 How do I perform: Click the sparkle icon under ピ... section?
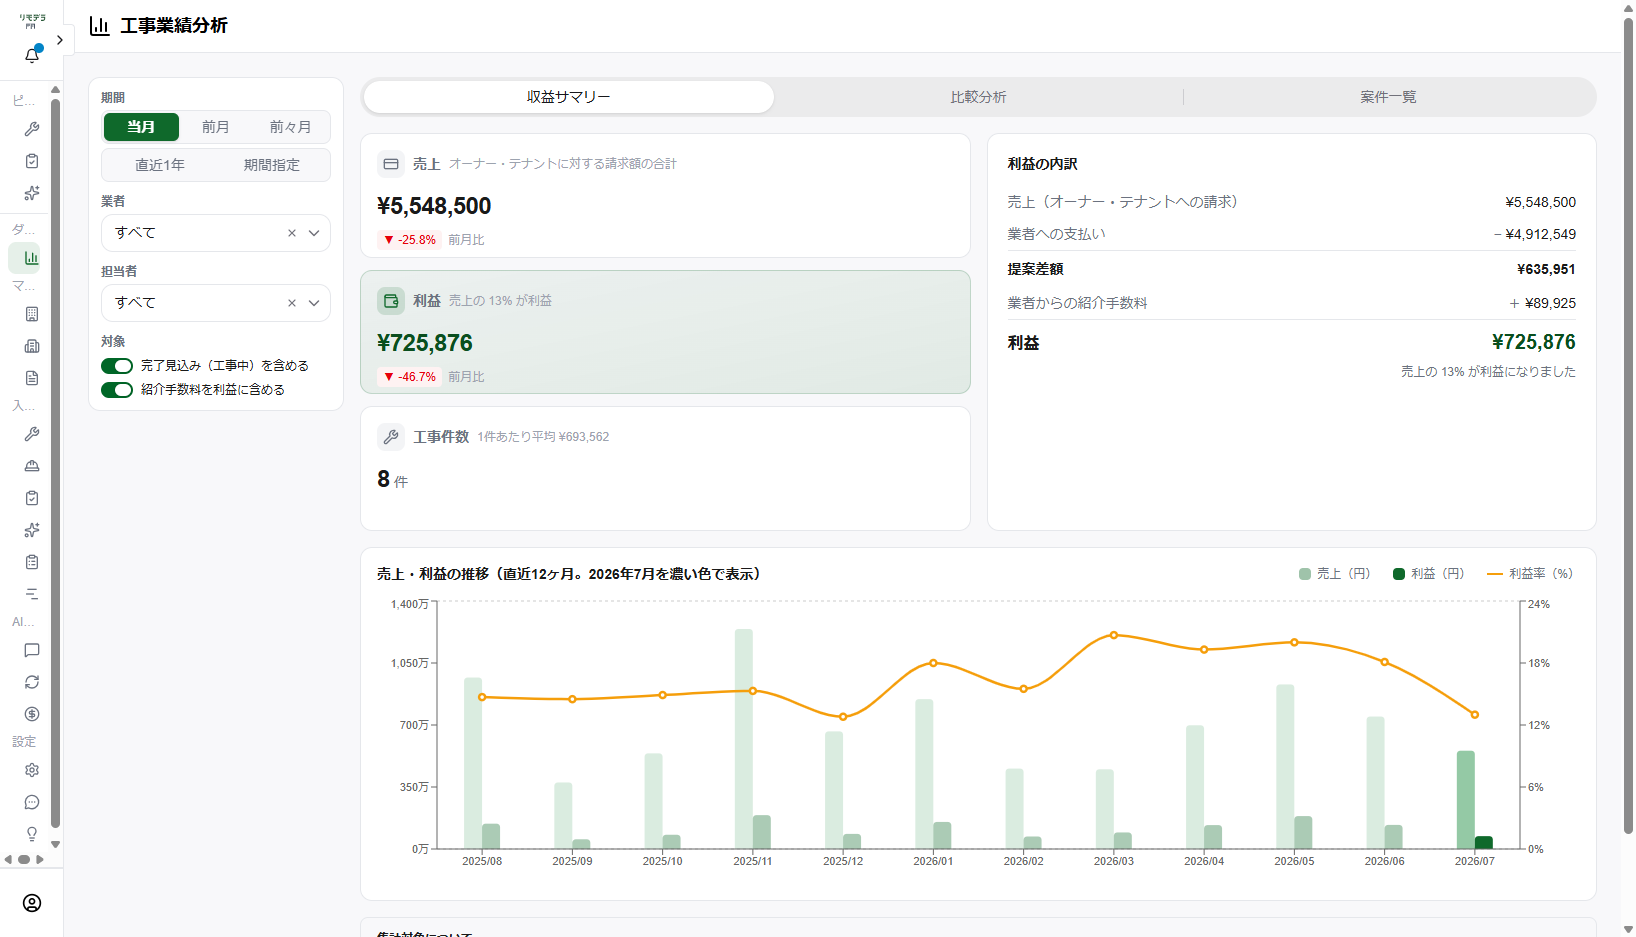pyautogui.click(x=32, y=193)
